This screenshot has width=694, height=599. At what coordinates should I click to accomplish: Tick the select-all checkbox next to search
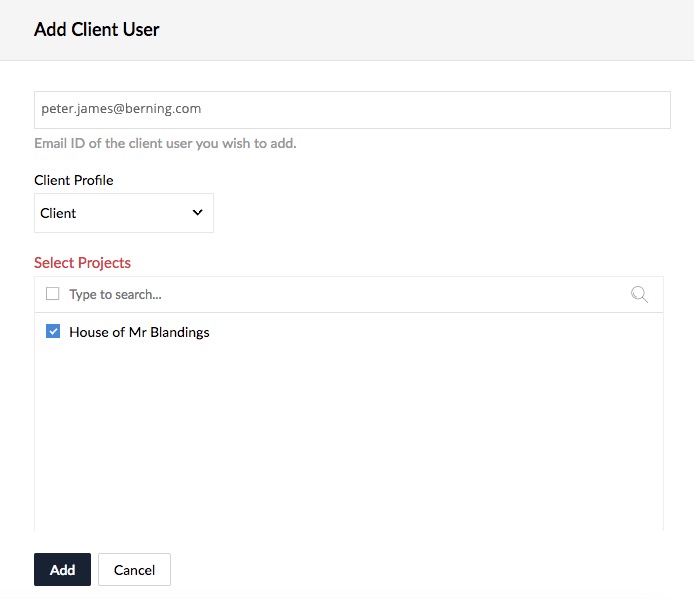point(53,294)
